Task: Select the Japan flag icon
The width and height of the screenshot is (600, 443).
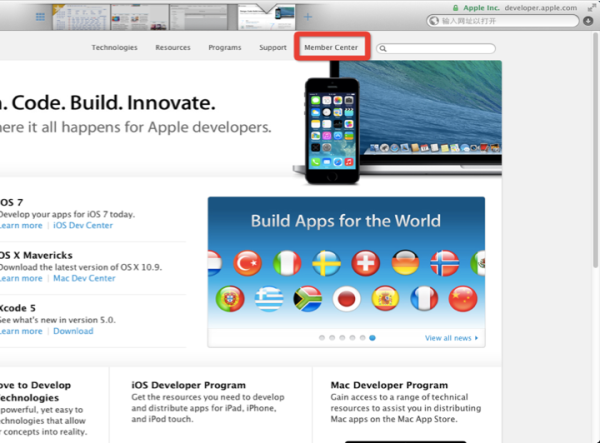Action: (347, 299)
